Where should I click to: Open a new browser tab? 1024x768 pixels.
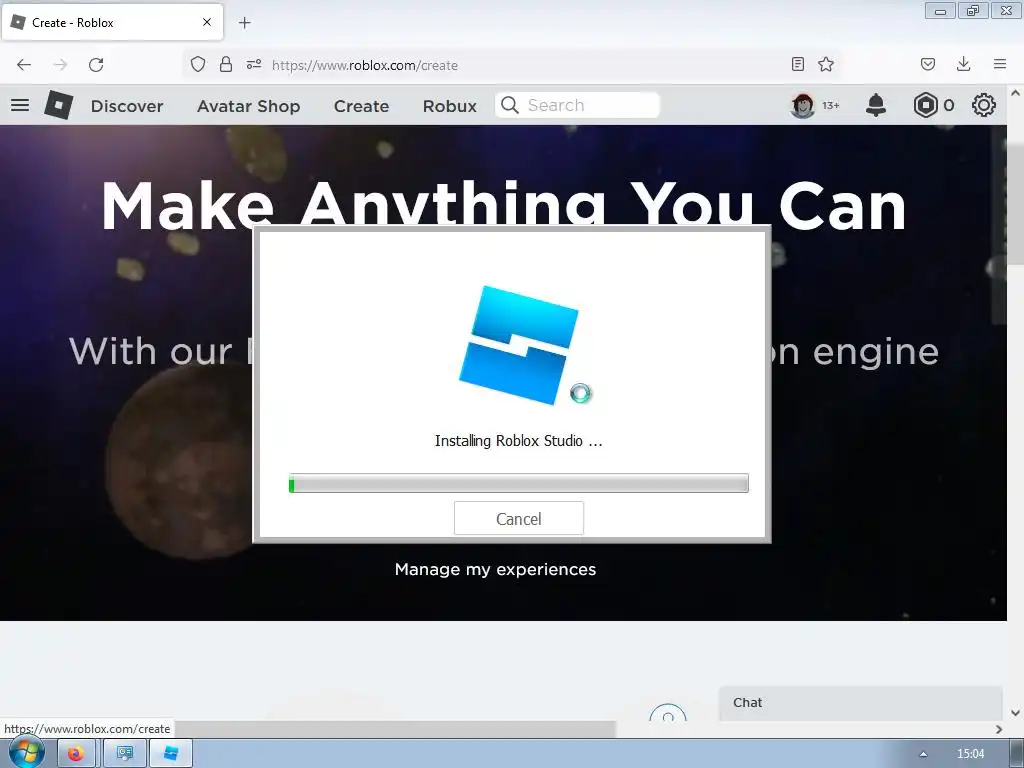(245, 23)
